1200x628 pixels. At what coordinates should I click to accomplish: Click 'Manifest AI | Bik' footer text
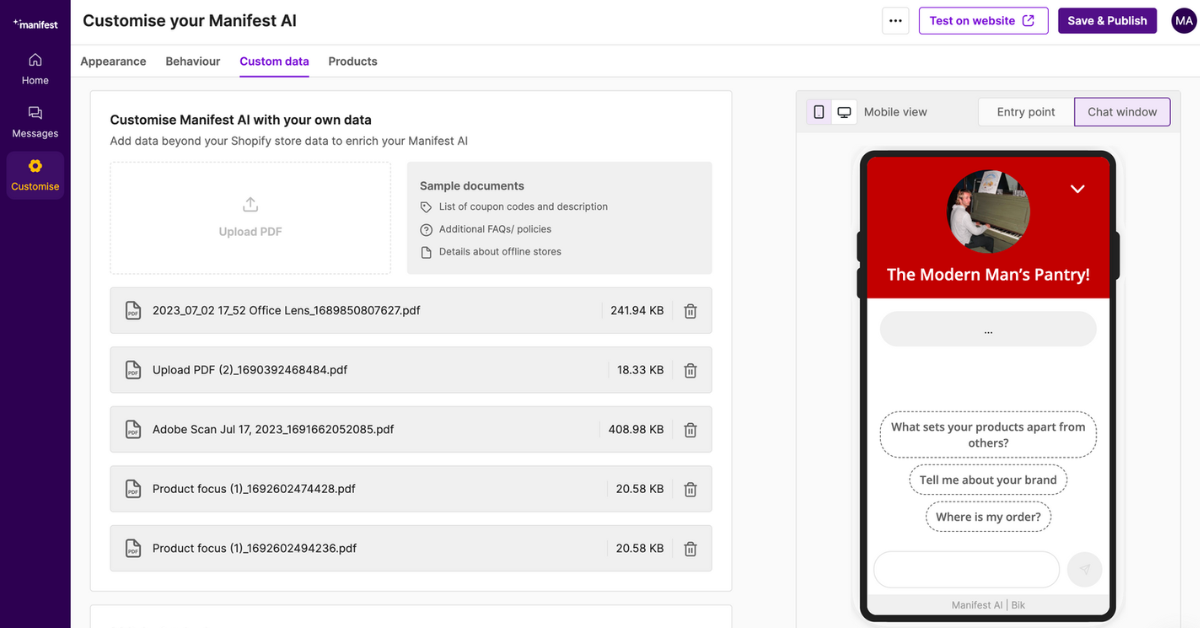tap(988, 605)
